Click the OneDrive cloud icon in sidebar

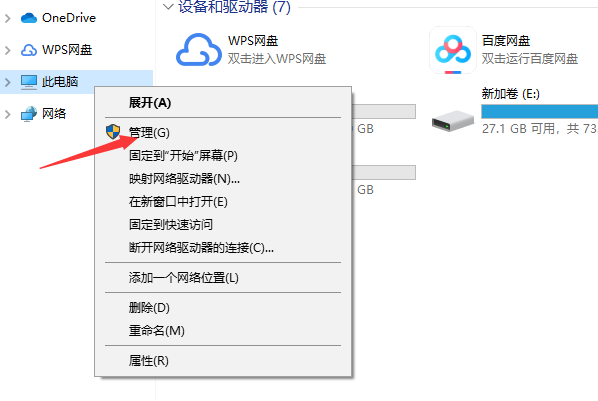point(29,18)
